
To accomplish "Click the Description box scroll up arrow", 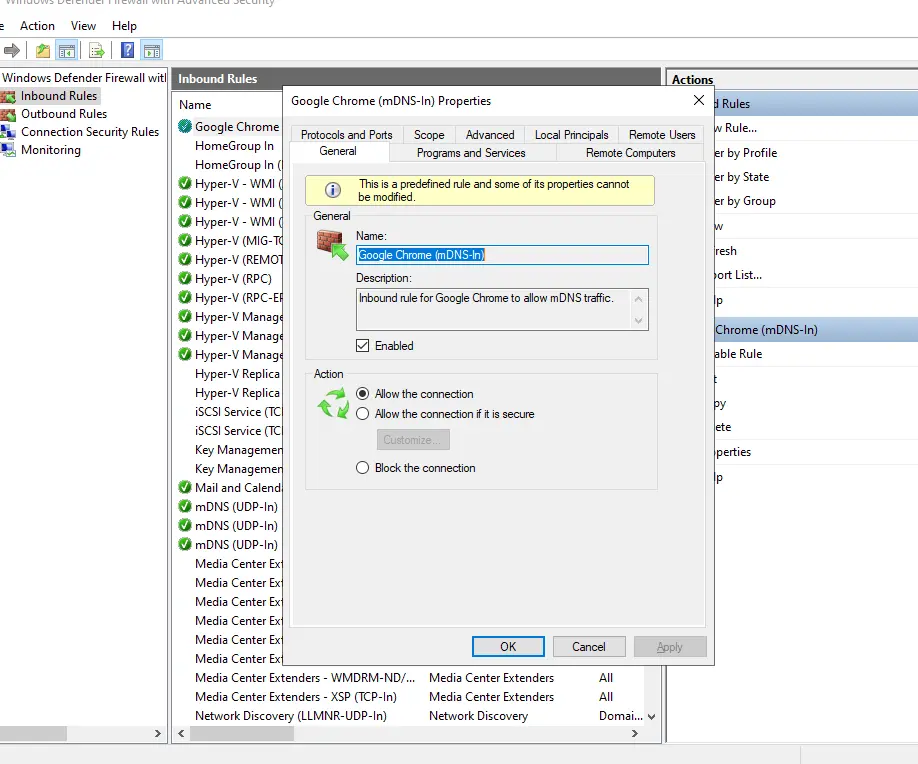I will pyautogui.click(x=638, y=299).
